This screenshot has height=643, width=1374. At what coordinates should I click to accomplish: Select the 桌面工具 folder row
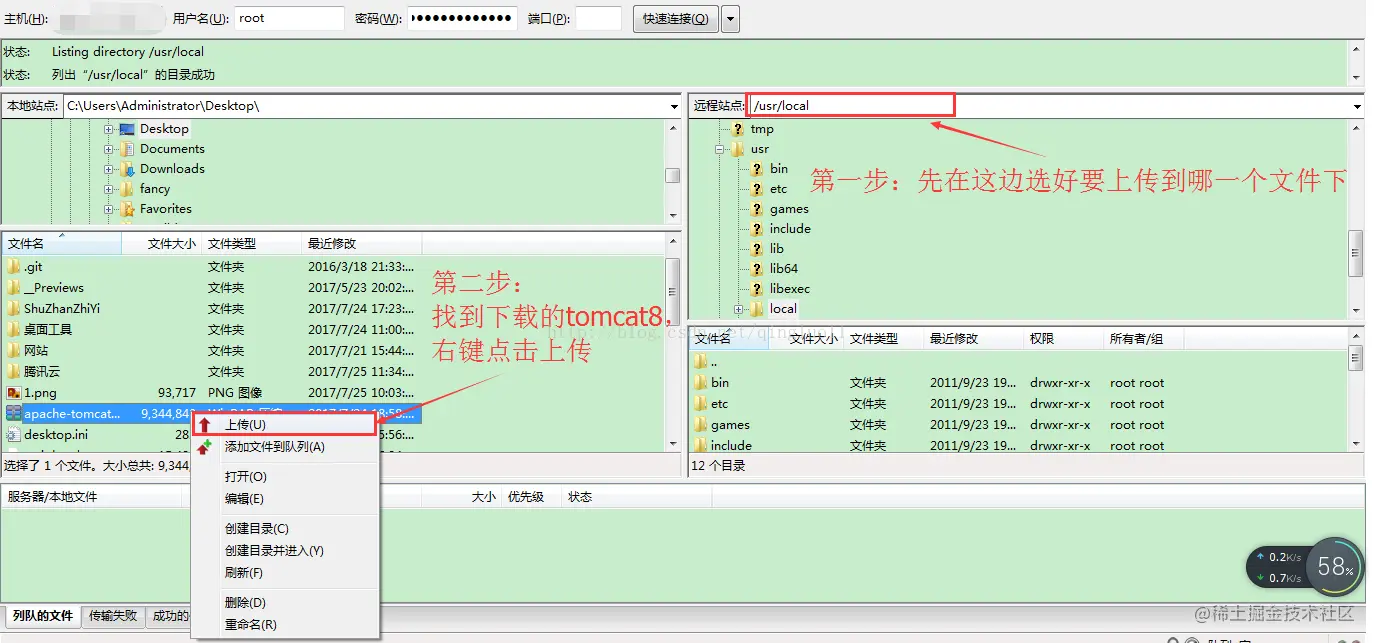(x=212, y=330)
